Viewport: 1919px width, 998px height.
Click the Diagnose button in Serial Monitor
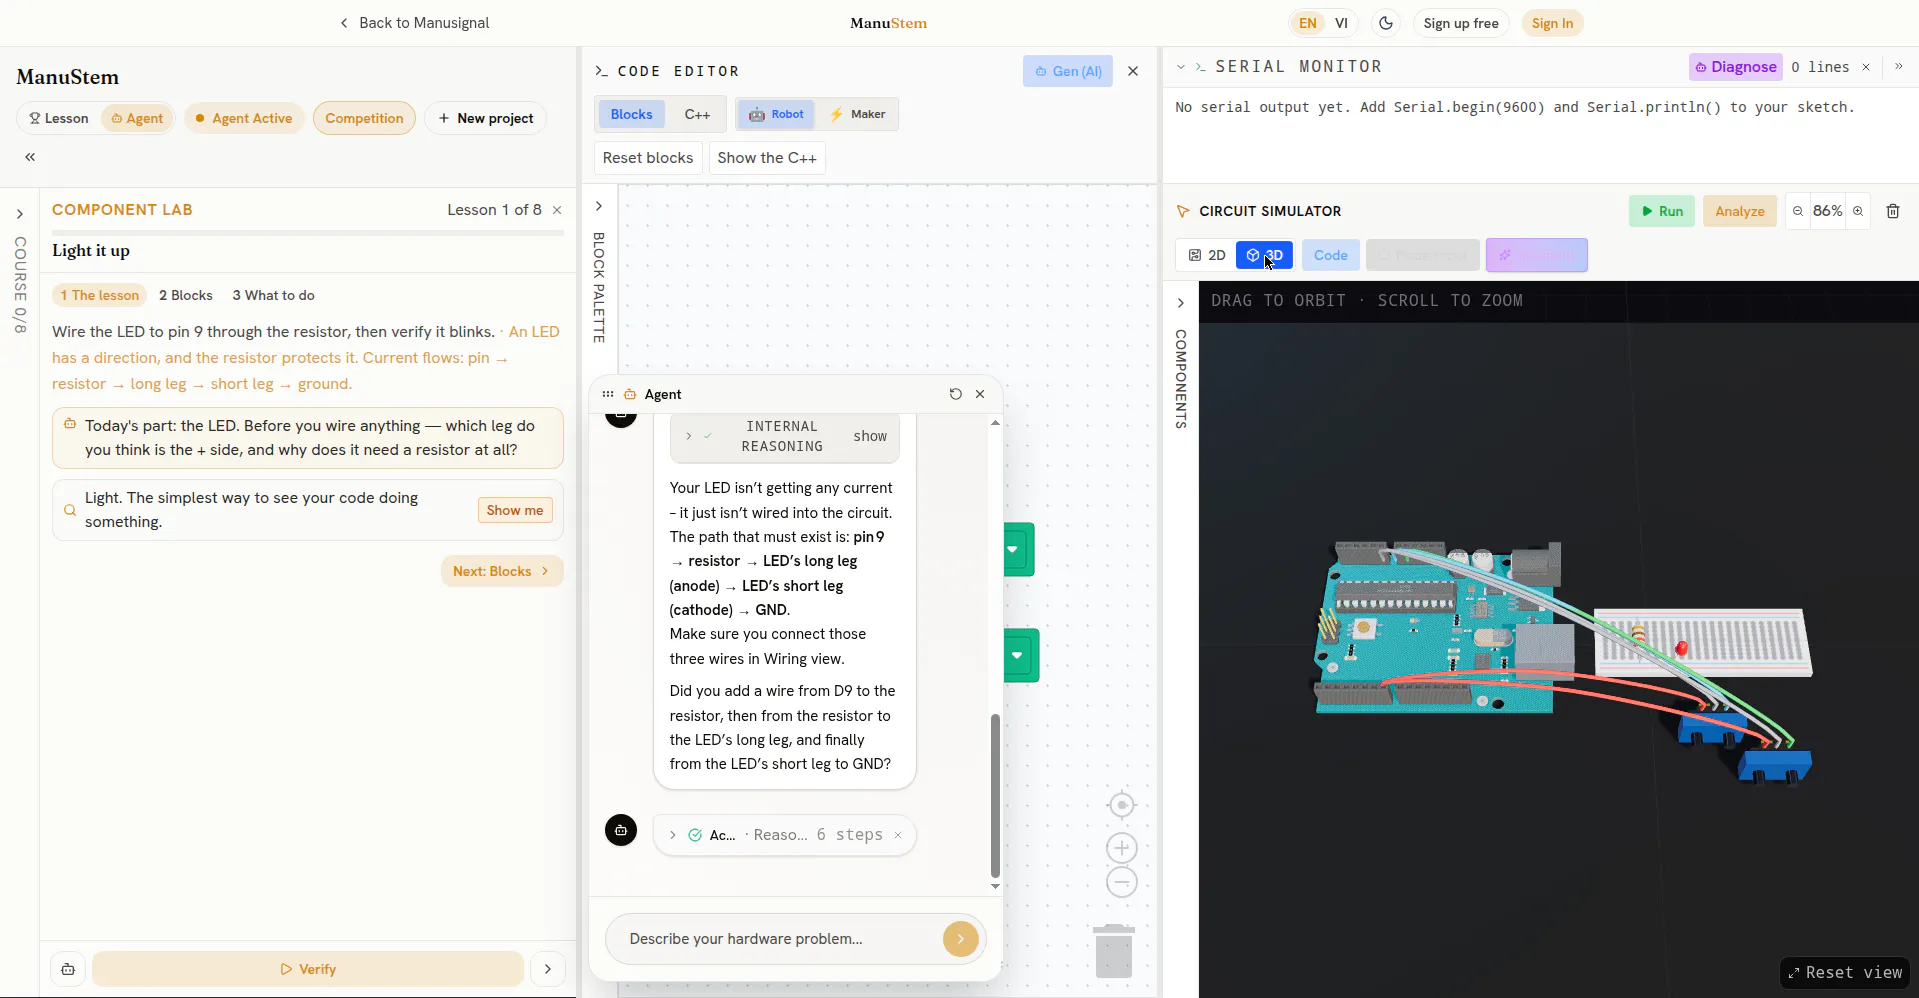click(x=1735, y=67)
